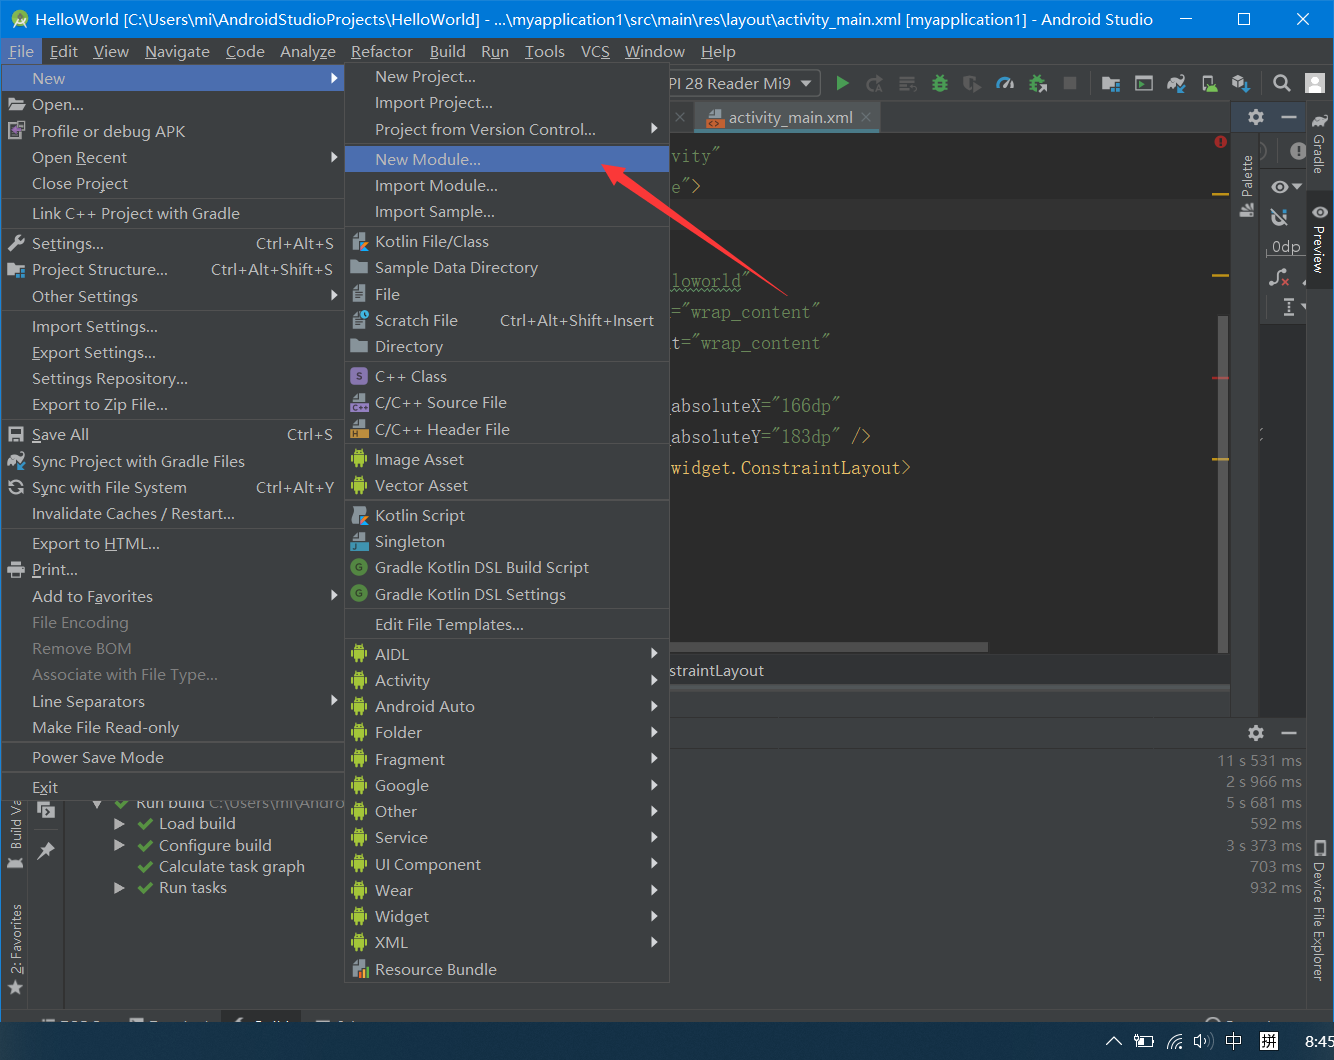Click the Search Everywhere magnifier icon
Image resolution: width=1334 pixels, height=1060 pixels.
[x=1282, y=83]
